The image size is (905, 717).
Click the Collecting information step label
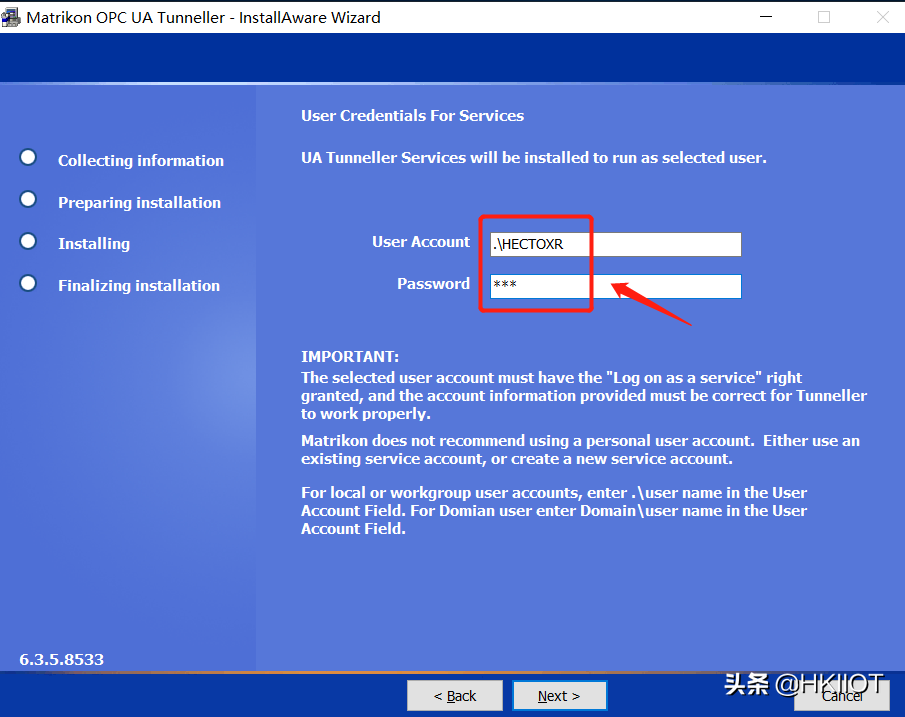pos(141,161)
